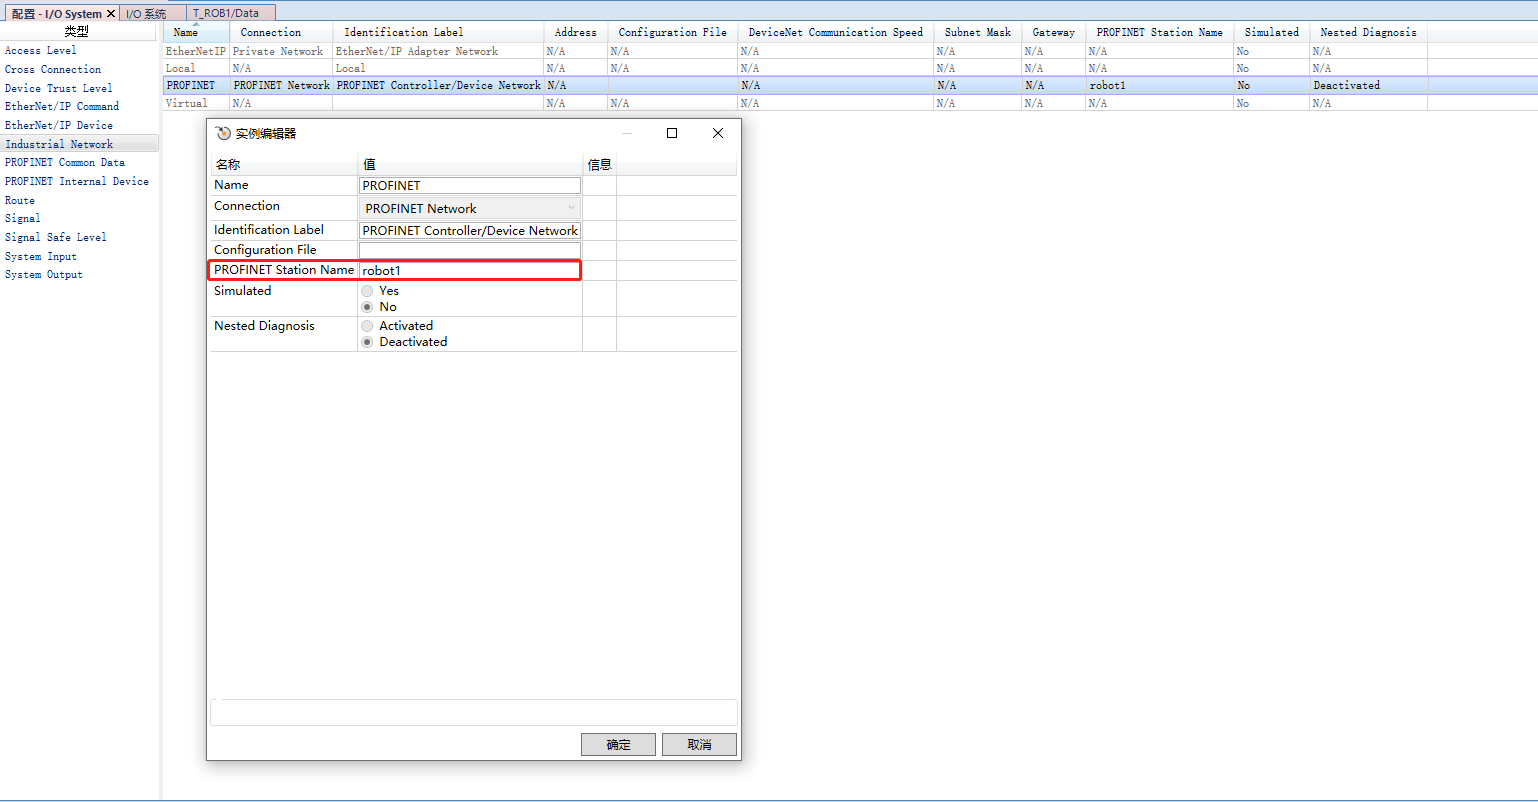Sort table by Name column header
This screenshot has width=1538, height=802.
[196, 32]
